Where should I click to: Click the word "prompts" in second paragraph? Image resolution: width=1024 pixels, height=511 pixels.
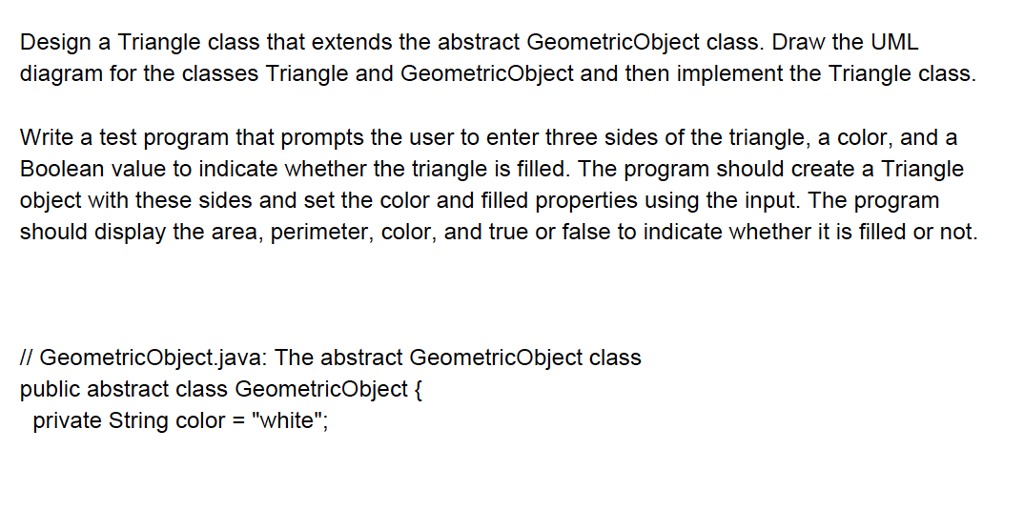(323, 137)
